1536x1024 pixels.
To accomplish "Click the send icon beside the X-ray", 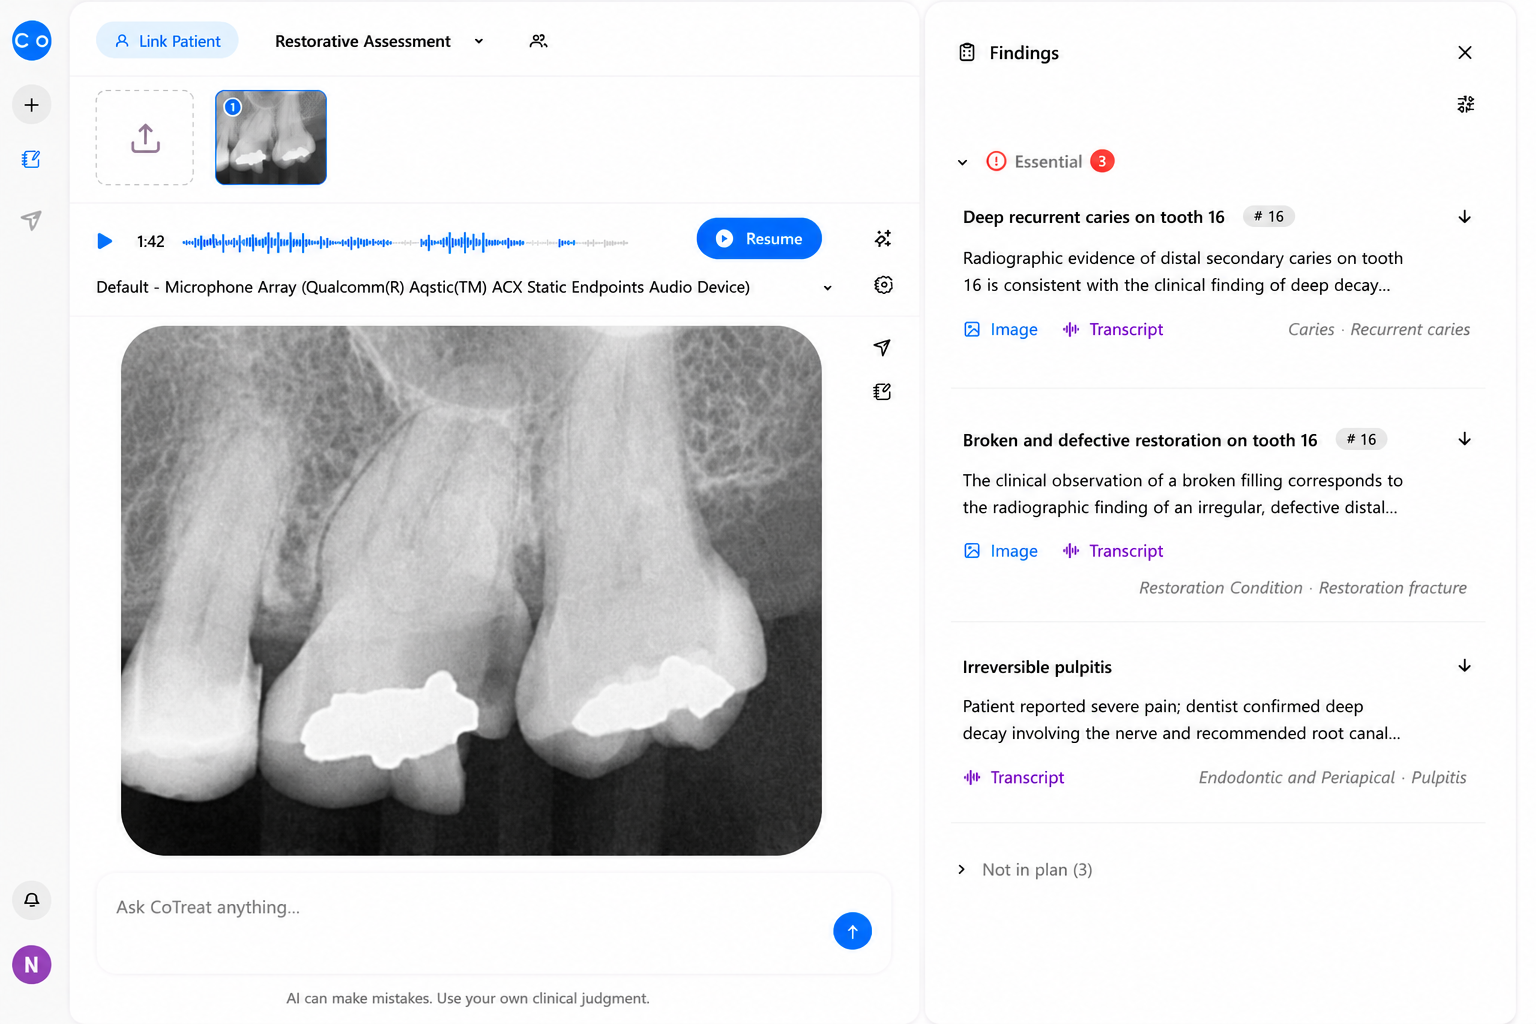I will click(882, 347).
